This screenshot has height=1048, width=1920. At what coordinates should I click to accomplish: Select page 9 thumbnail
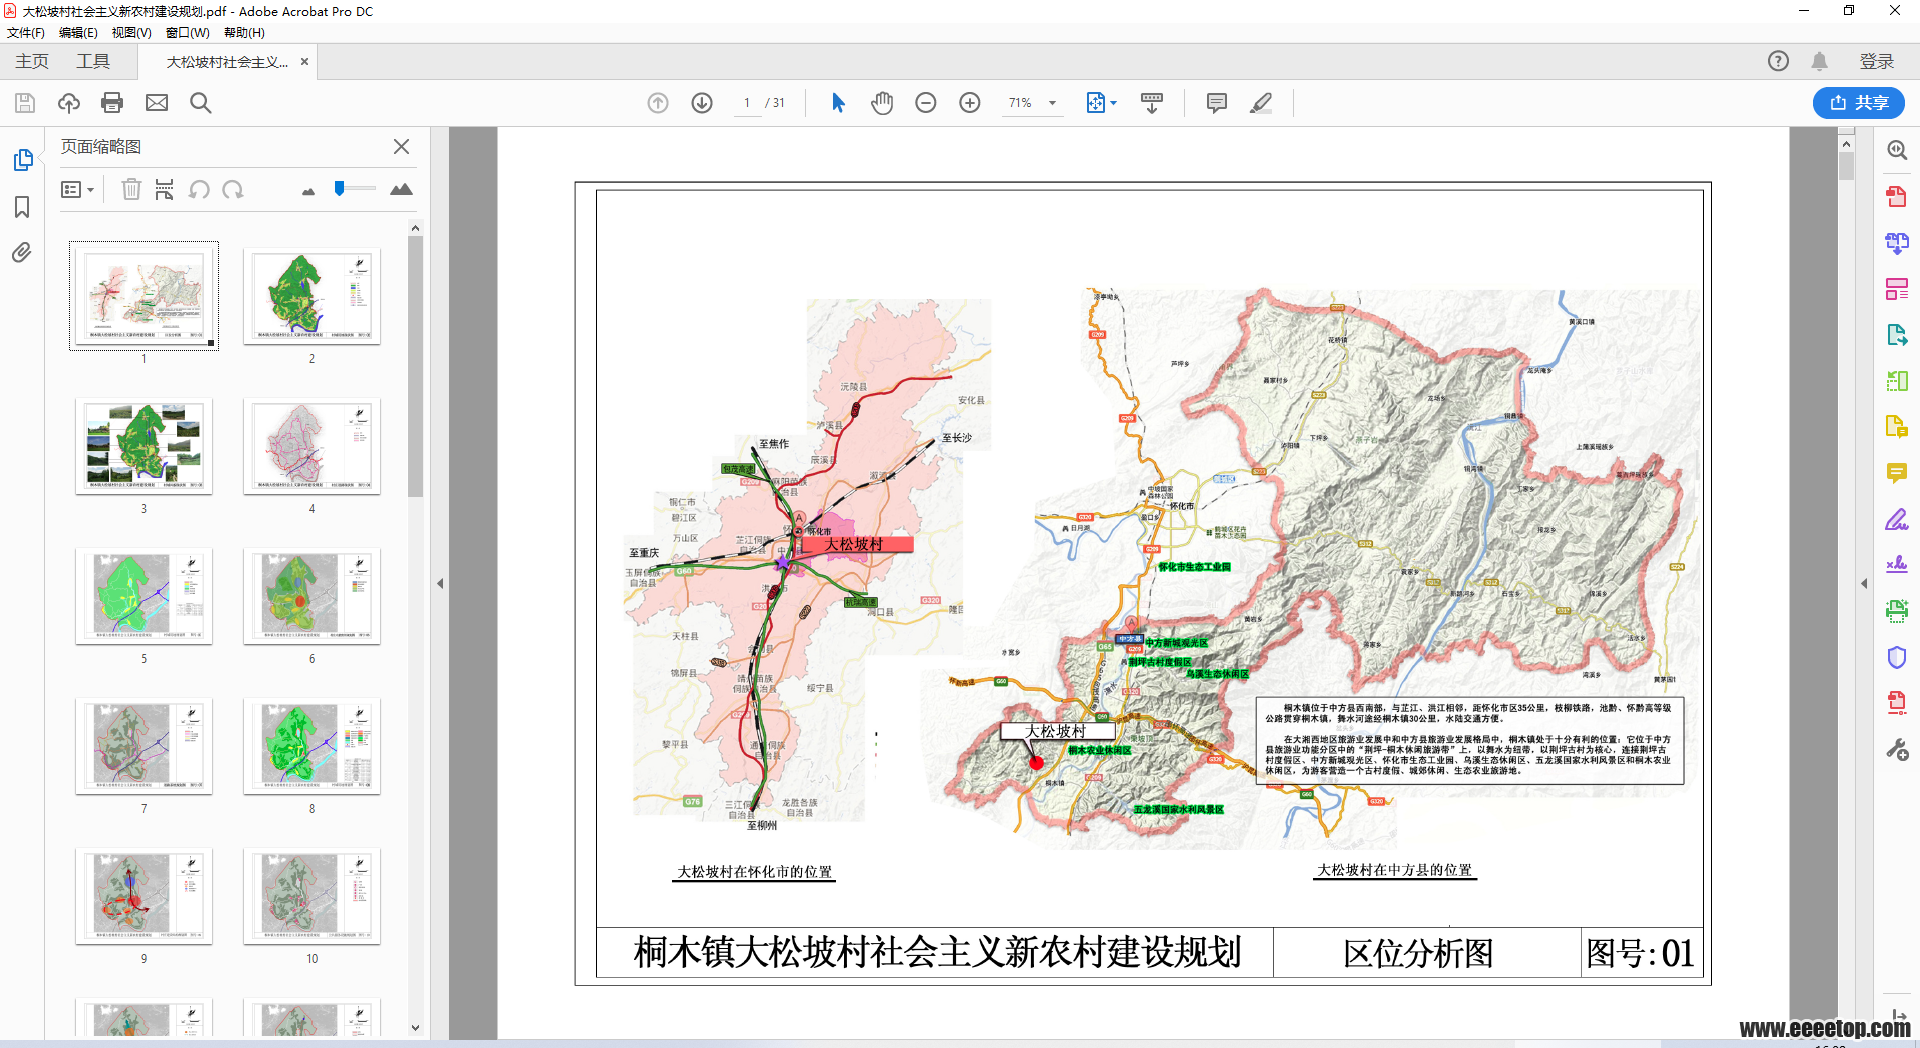coord(144,896)
